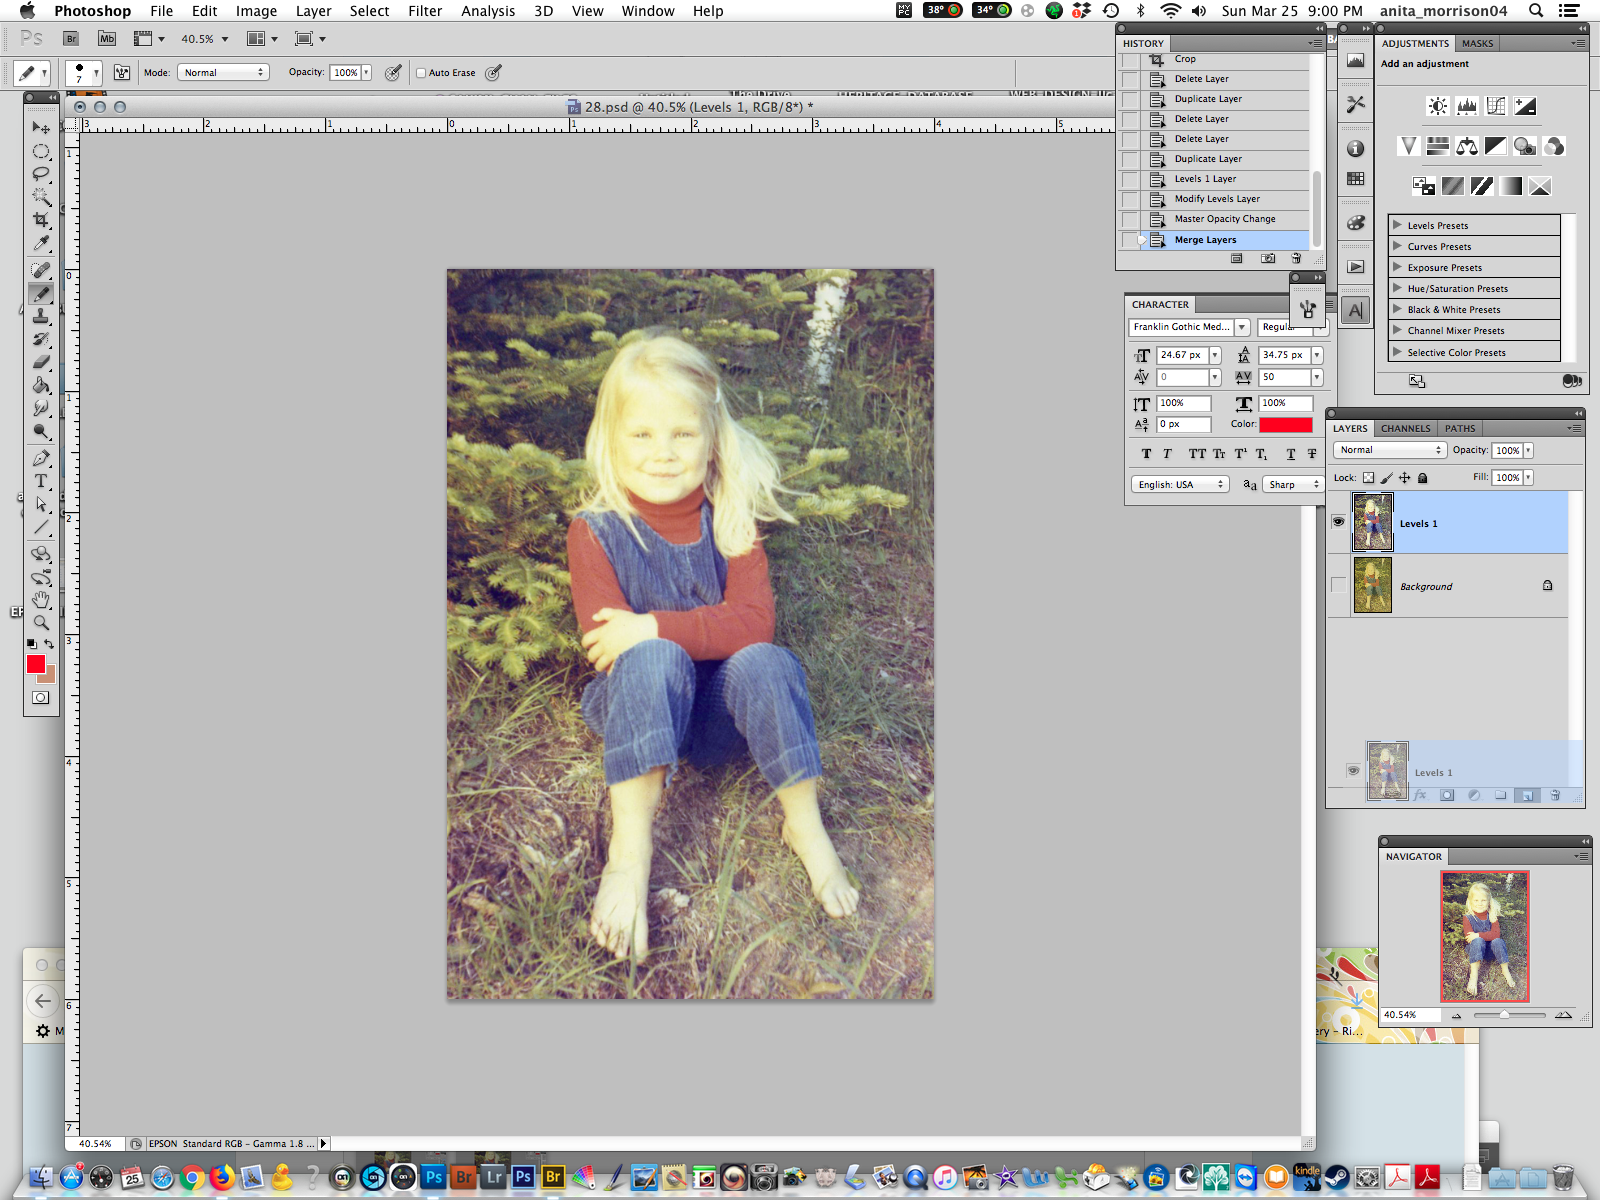The height and width of the screenshot is (1200, 1600).
Task: Add a Curves adjustment from the icons
Action: (x=1496, y=106)
